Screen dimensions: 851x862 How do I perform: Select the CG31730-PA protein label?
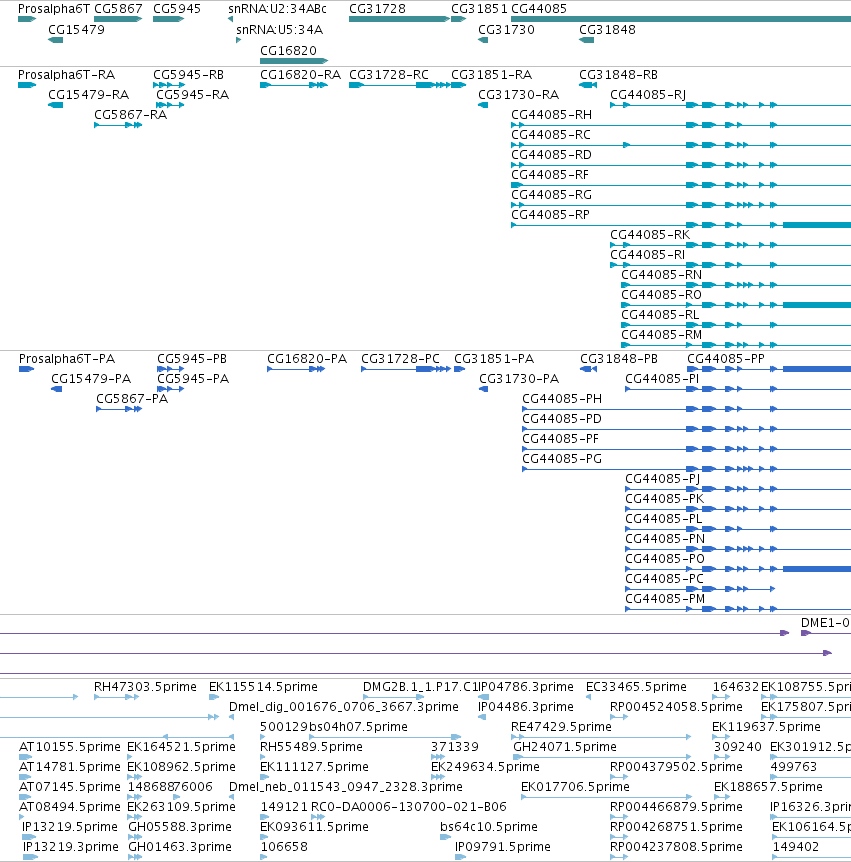pos(519,379)
